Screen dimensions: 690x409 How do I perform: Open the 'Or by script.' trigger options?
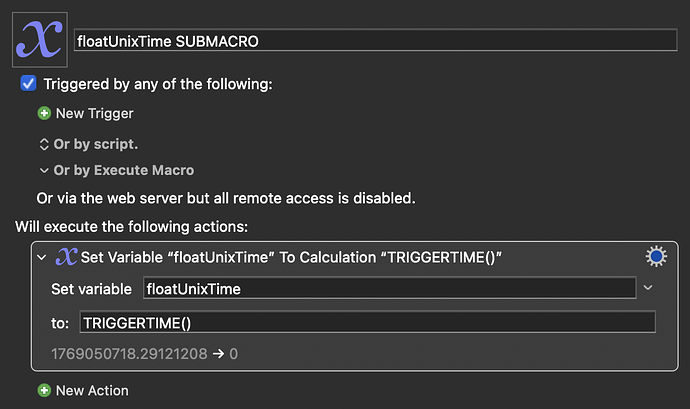[89, 143]
